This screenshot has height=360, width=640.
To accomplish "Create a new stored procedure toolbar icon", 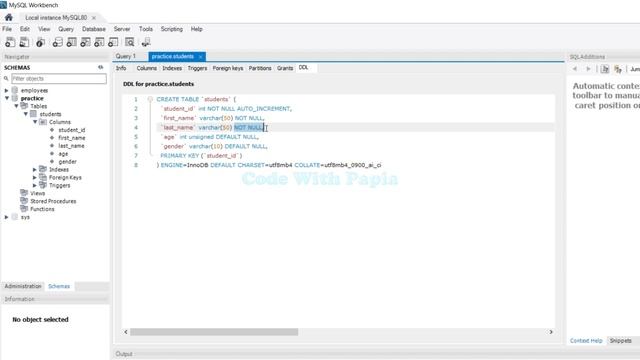I will point(99,42).
